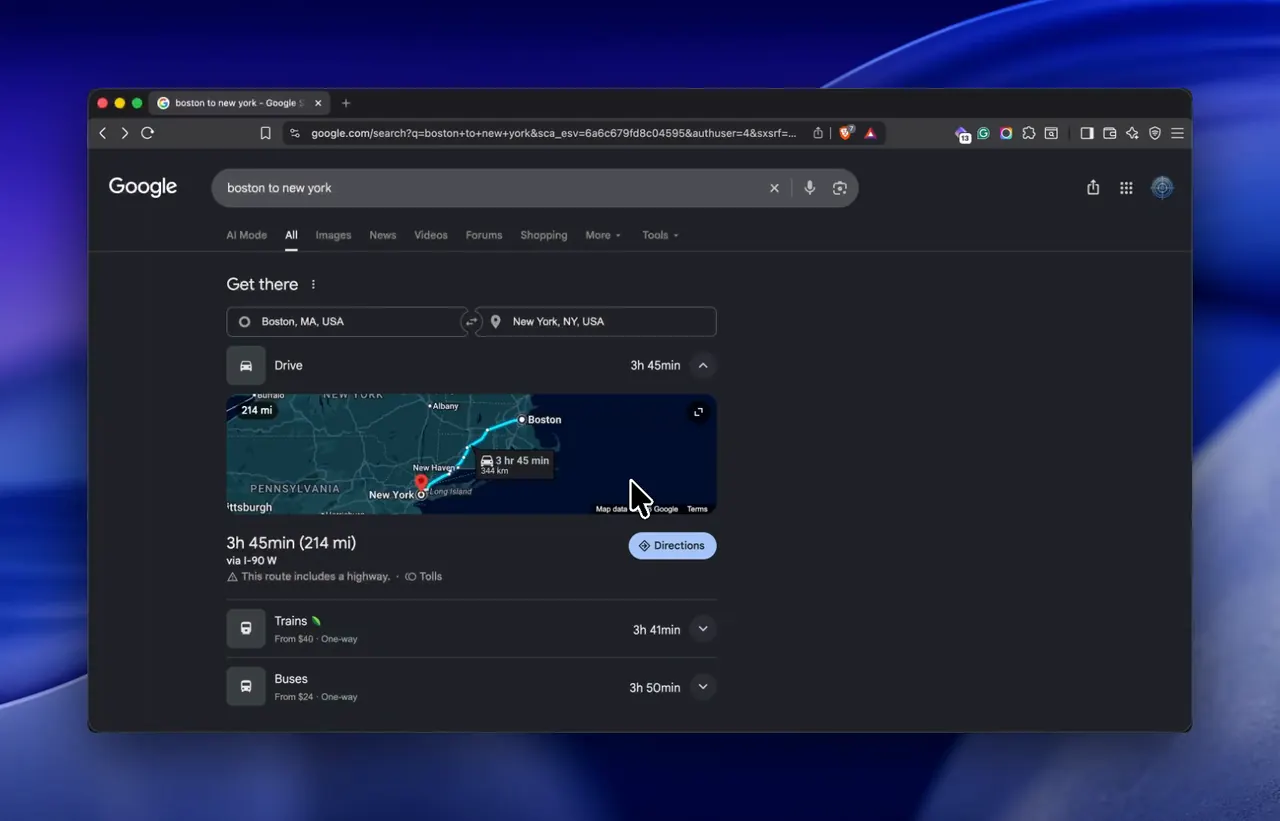Switch to the AI Mode tab
The height and width of the screenshot is (821, 1280).
[246, 235]
